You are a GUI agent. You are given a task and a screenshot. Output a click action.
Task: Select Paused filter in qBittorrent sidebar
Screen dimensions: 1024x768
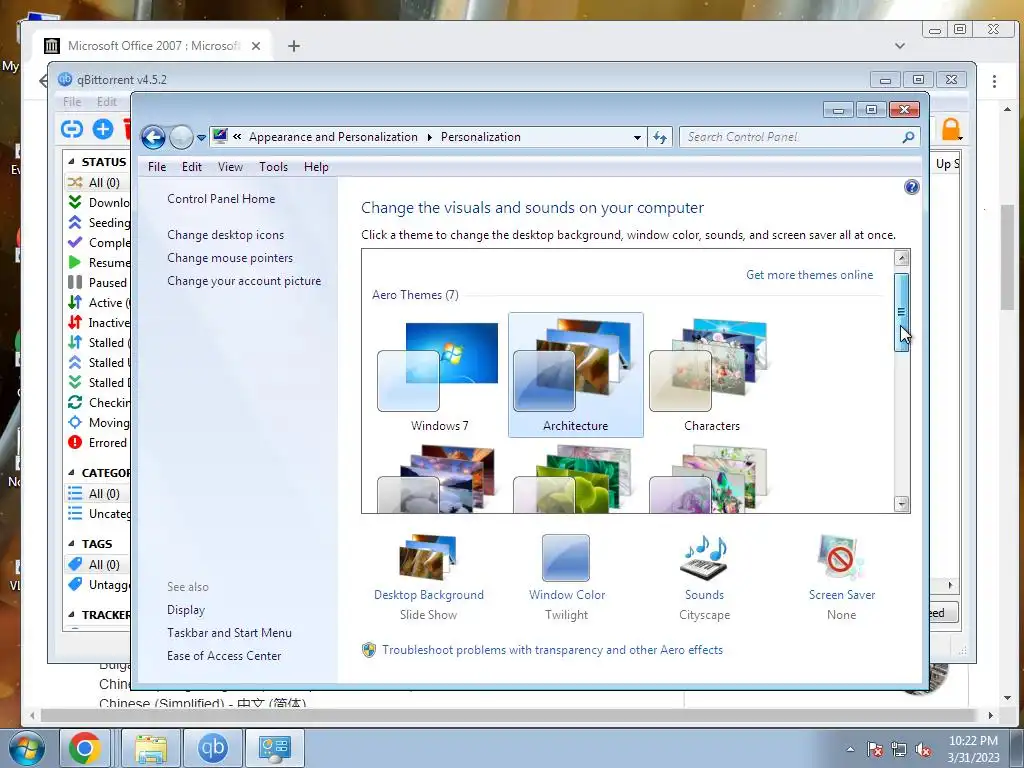coord(98,283)
